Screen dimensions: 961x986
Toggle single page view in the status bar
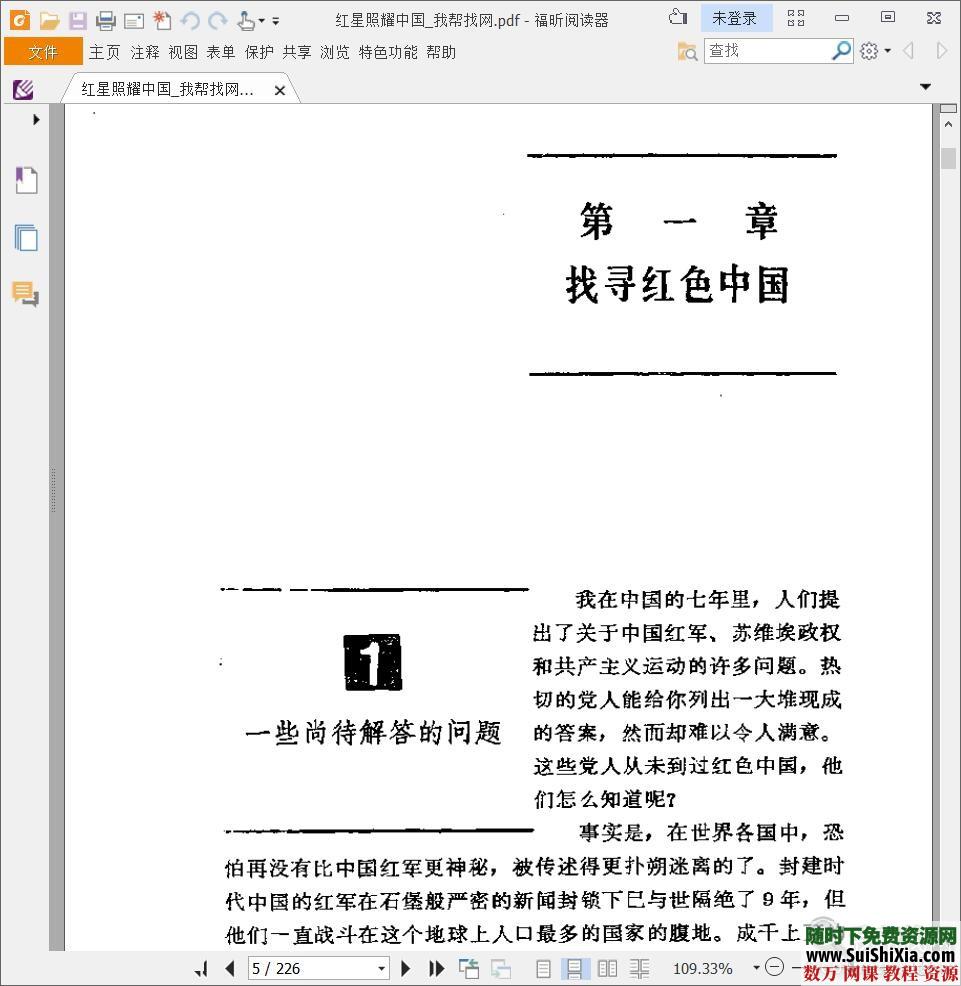pos(542,968)
